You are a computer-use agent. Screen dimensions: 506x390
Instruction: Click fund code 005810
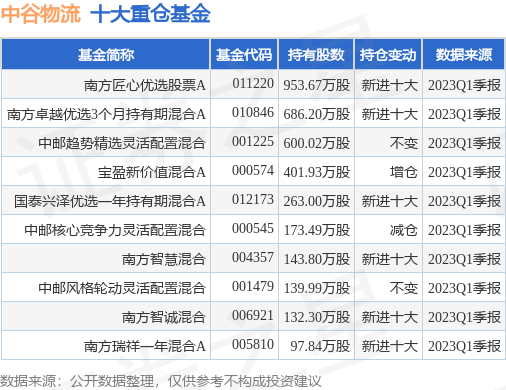pyautogui.click(x=253, y=344)
